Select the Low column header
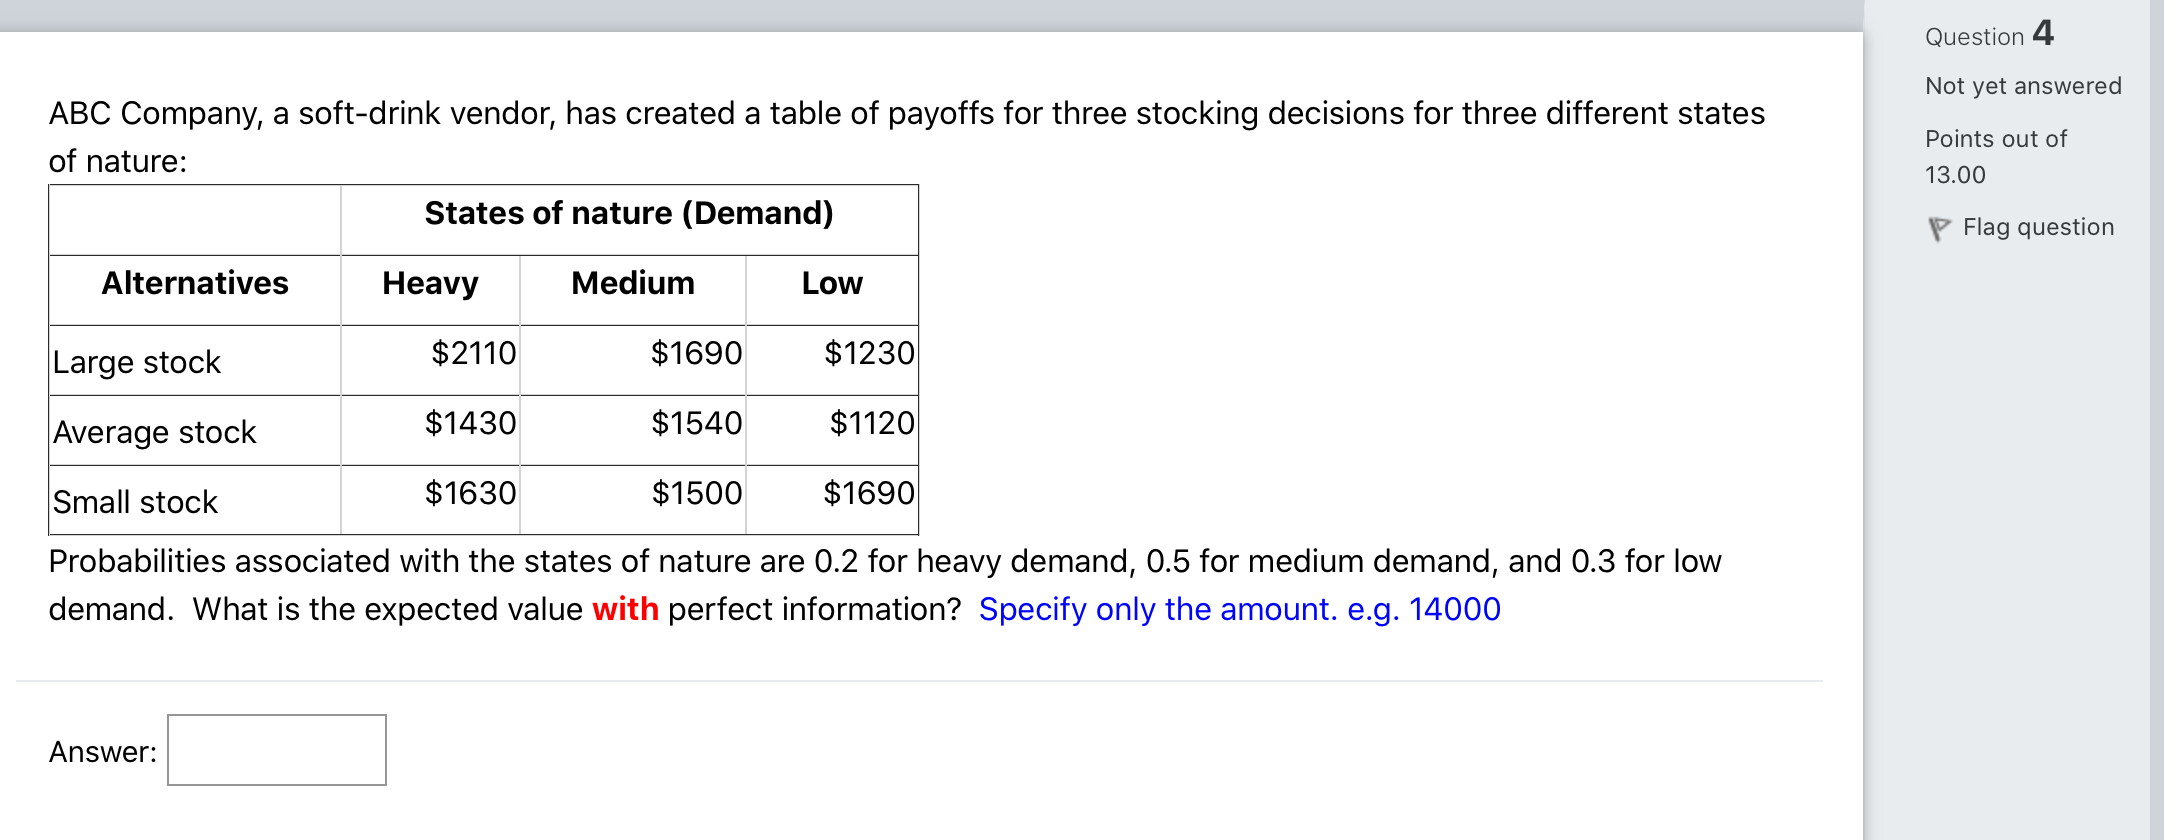 832,283
